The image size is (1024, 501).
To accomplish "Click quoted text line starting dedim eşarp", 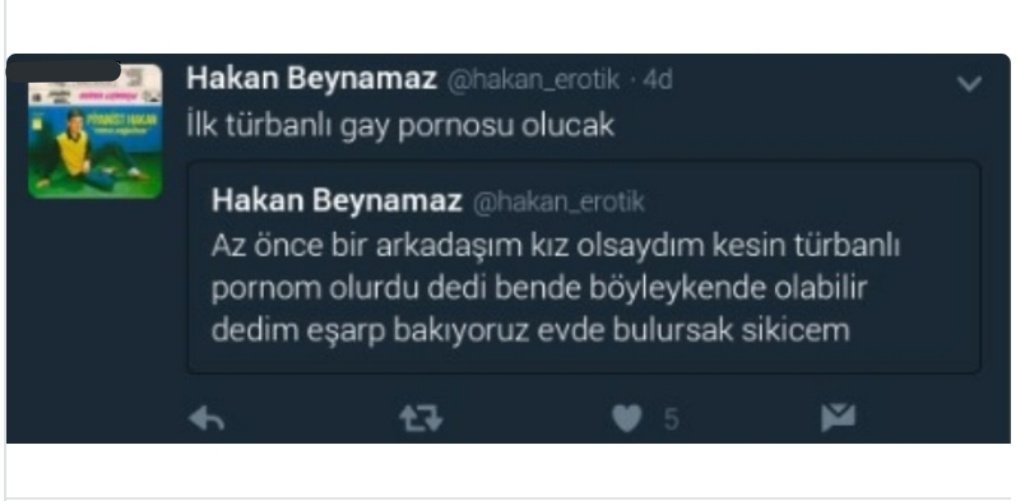I will [530, 331].
